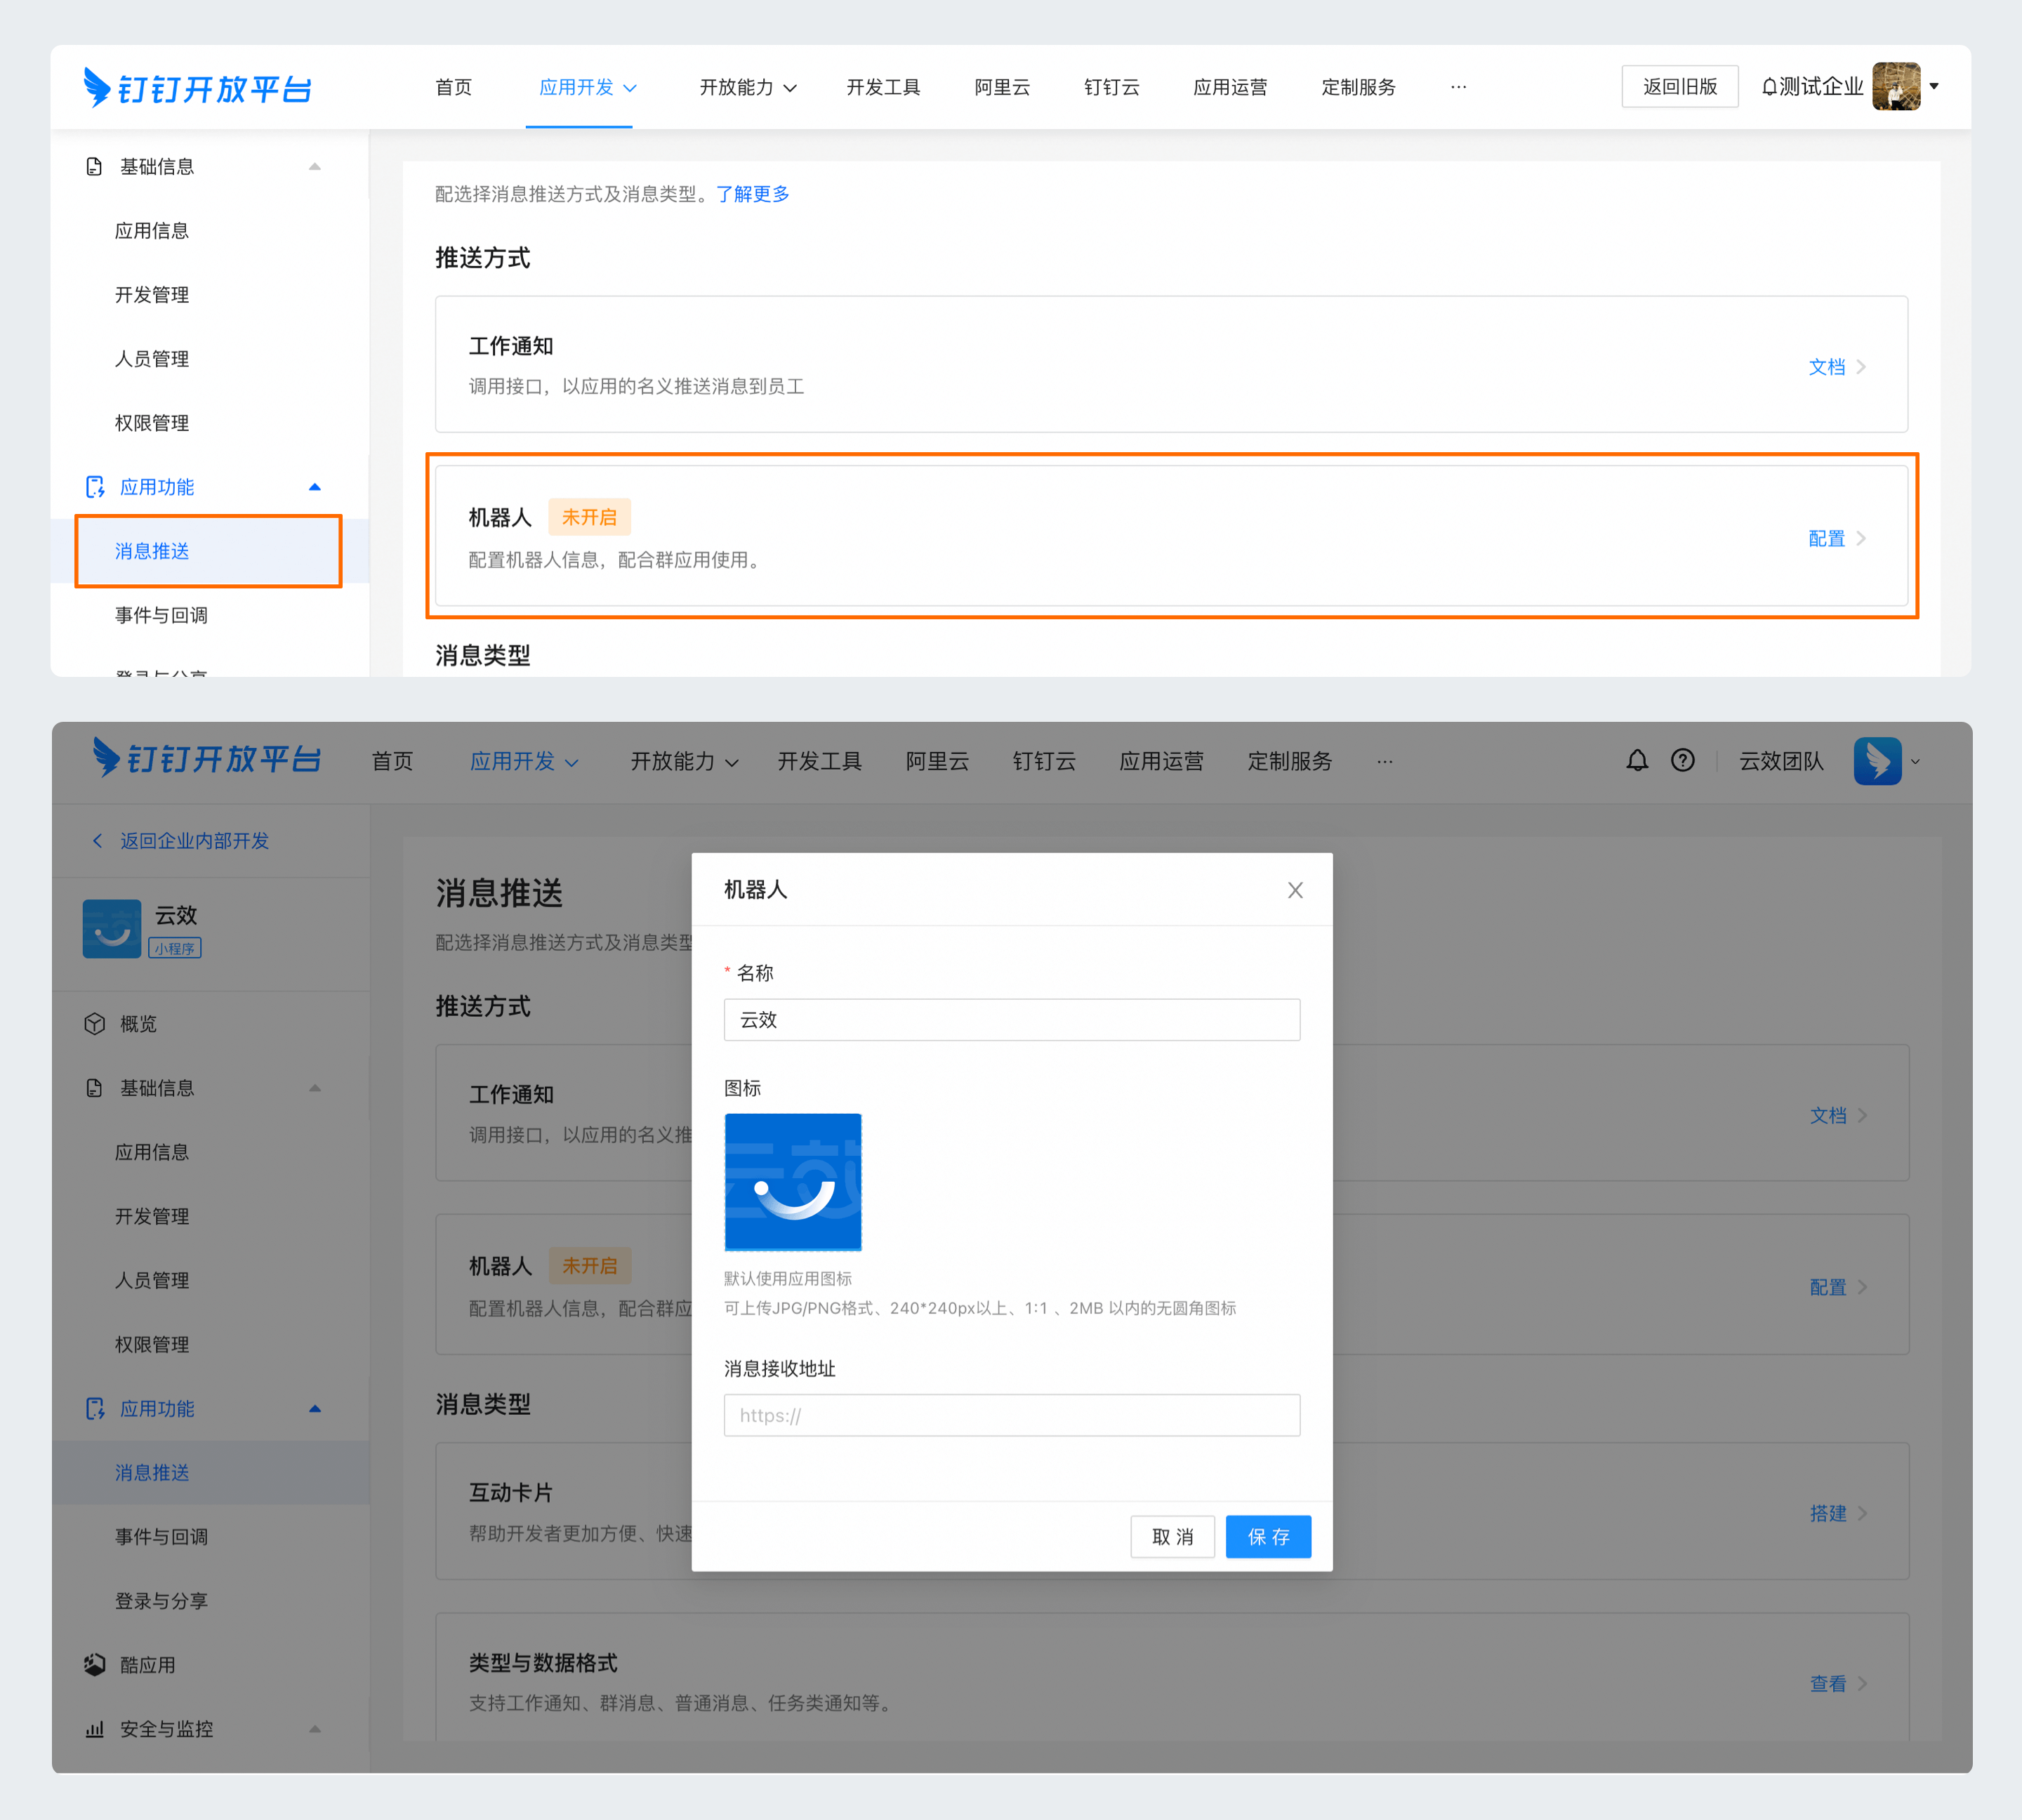Select 应用信息 in upper sidebar

point(152,231)
